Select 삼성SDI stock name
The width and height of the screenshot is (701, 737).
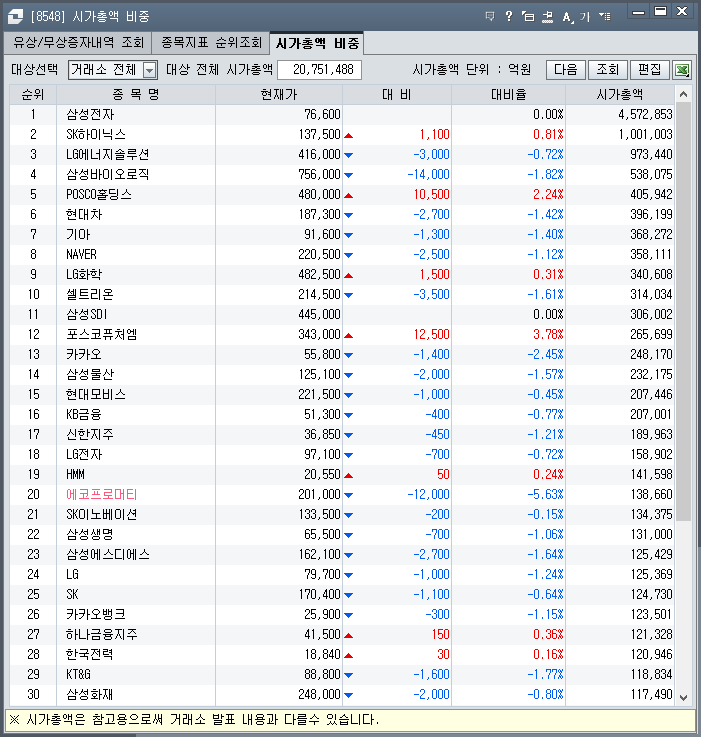click(x=87, y=314)
